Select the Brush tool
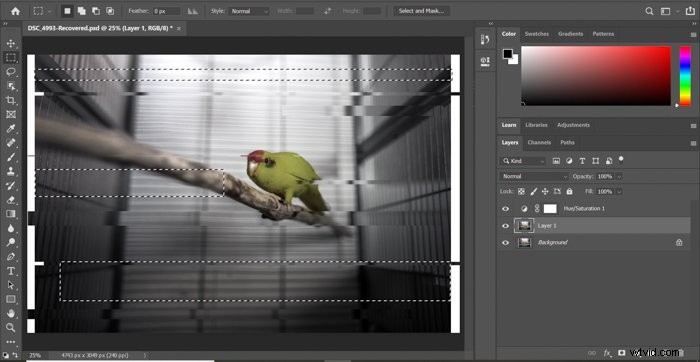700x362 pixels. tap(11, 157)
